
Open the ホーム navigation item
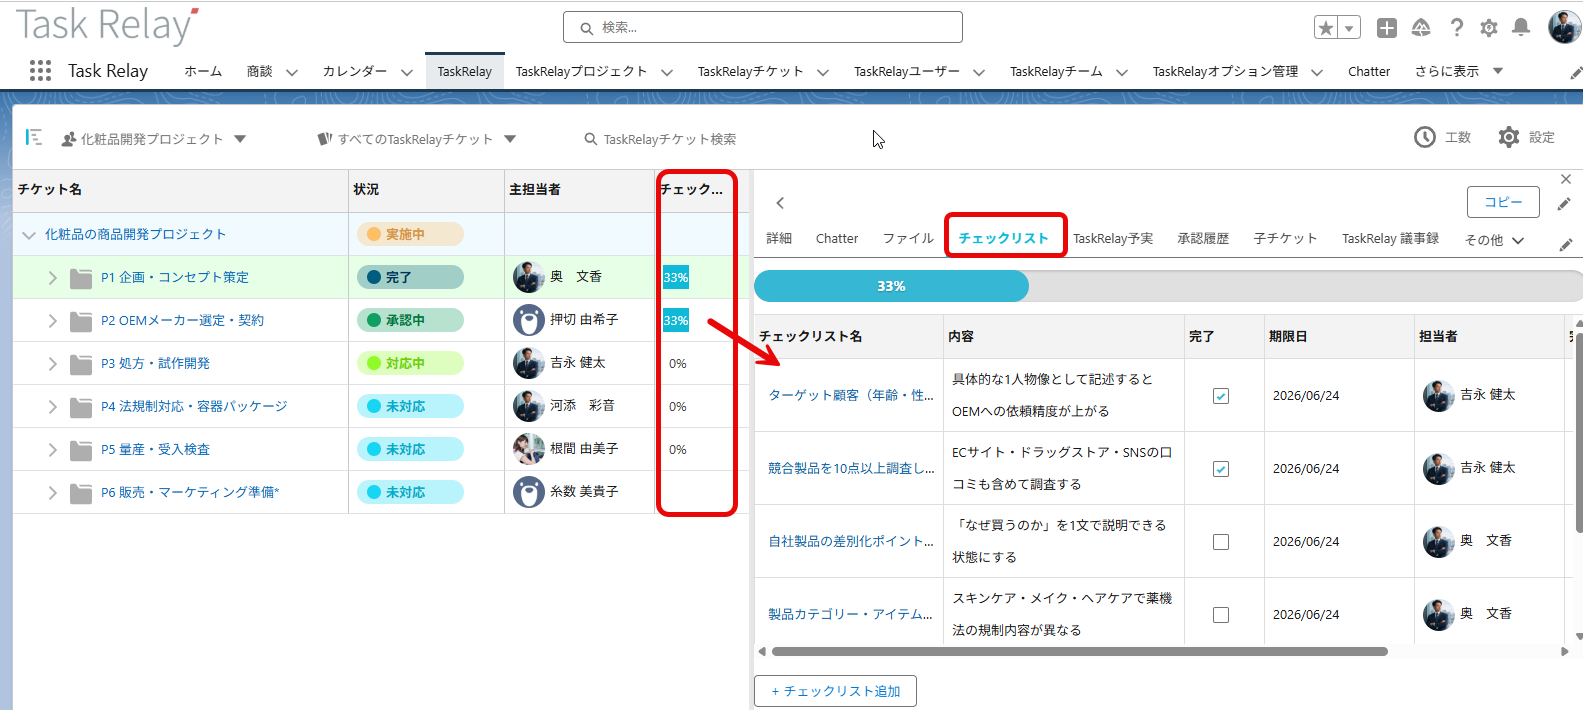pyautogui.click(x=203, y=71)
